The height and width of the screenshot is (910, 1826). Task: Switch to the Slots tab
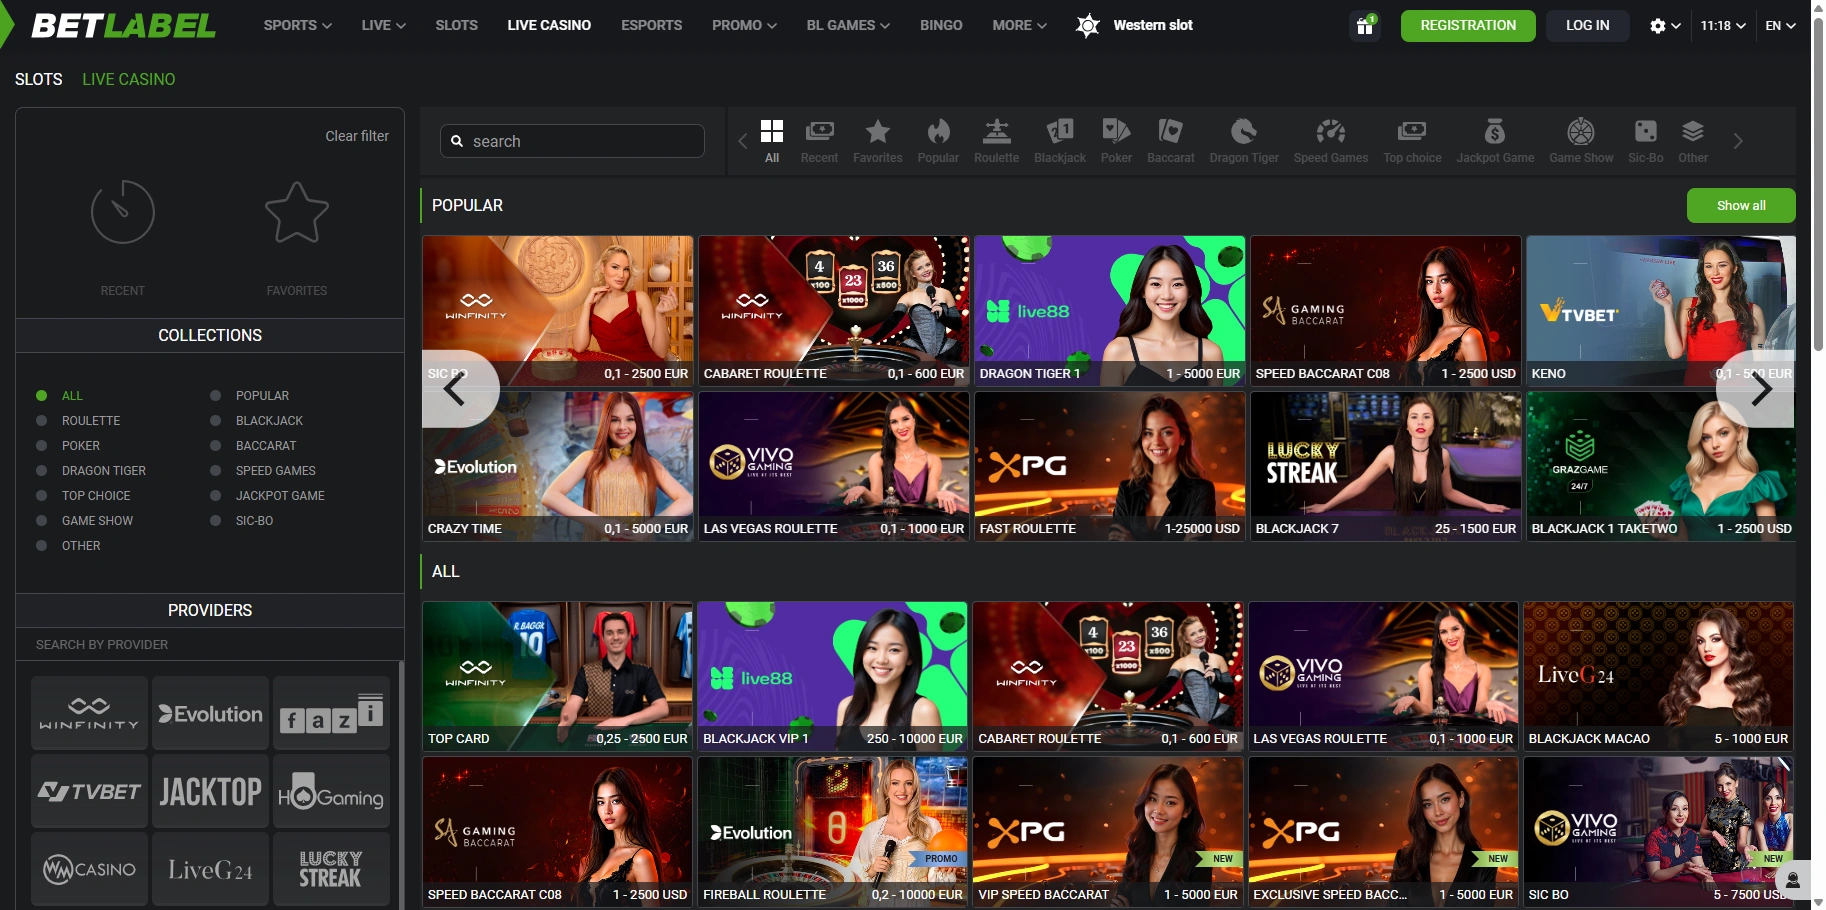(38, 79)
